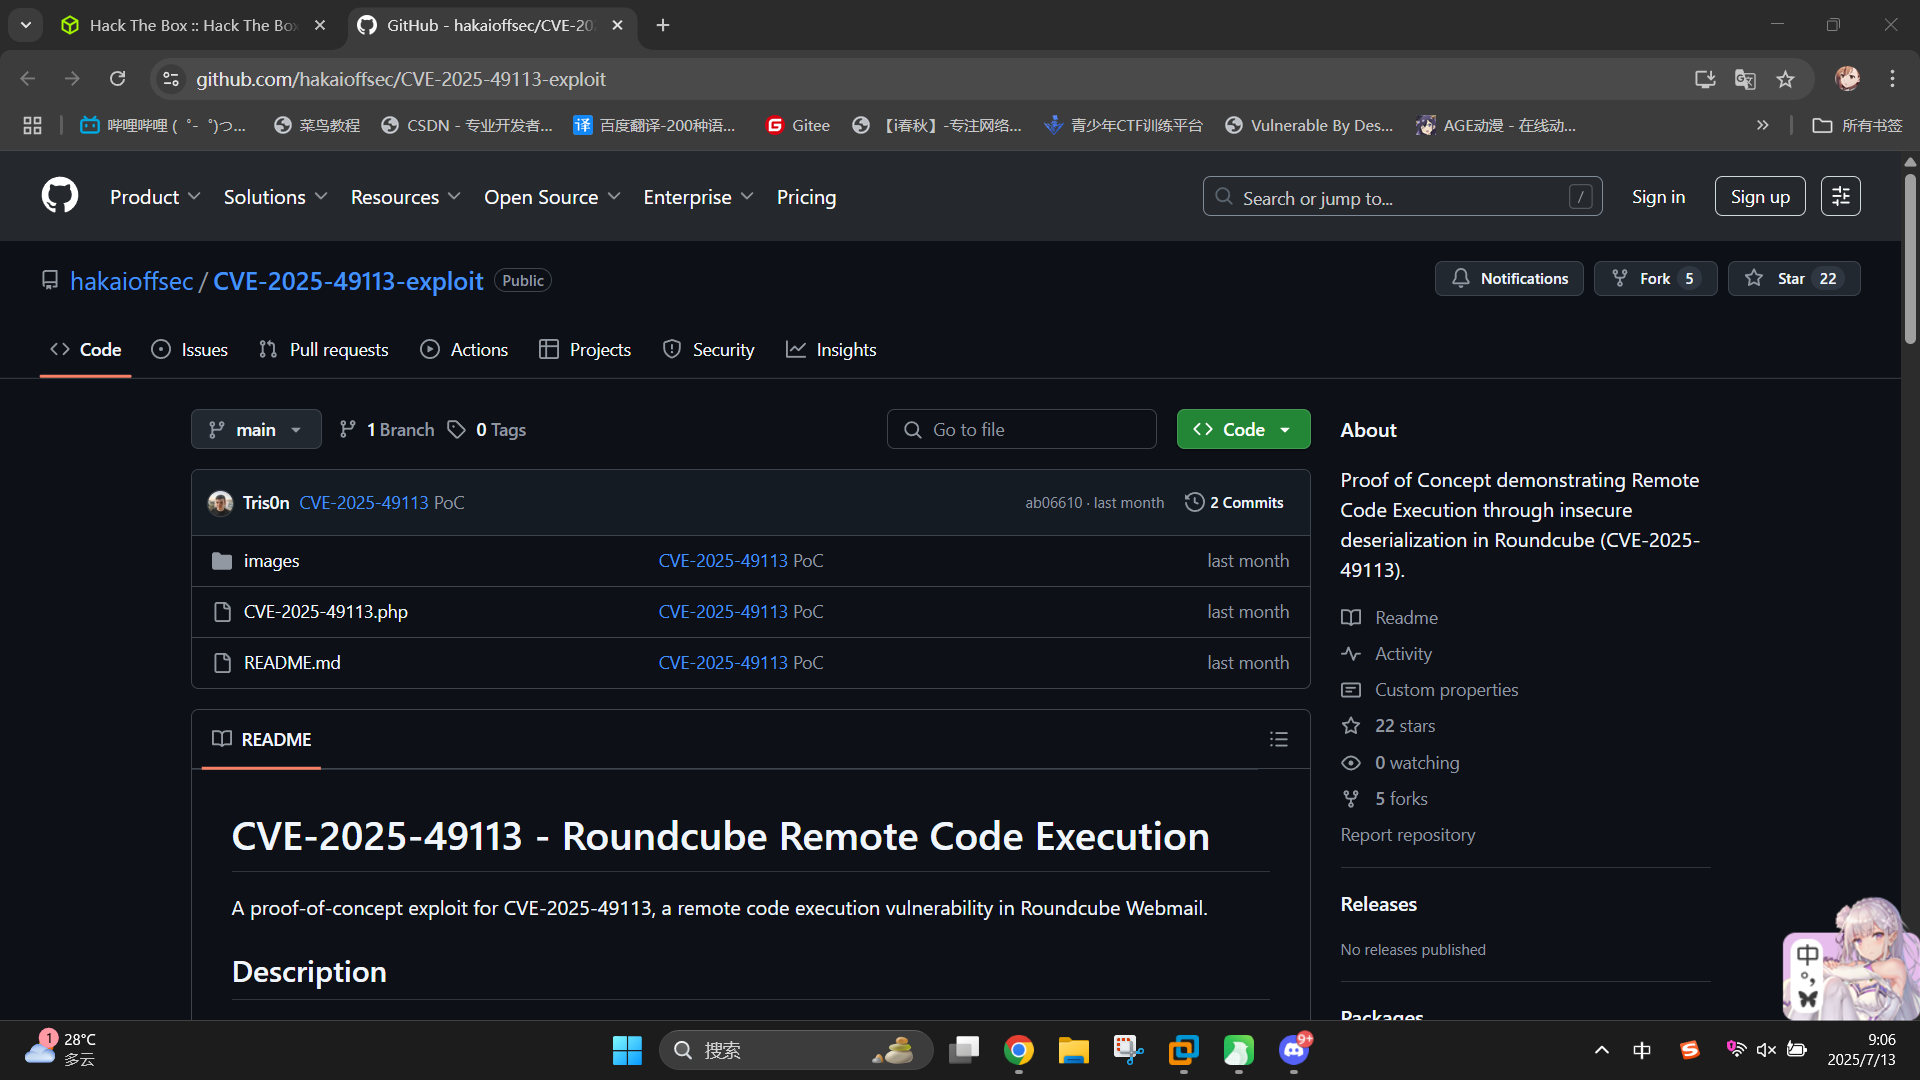Open the CVE-2025-49113.php file link

pyautogui.click(x=325, y=612)
